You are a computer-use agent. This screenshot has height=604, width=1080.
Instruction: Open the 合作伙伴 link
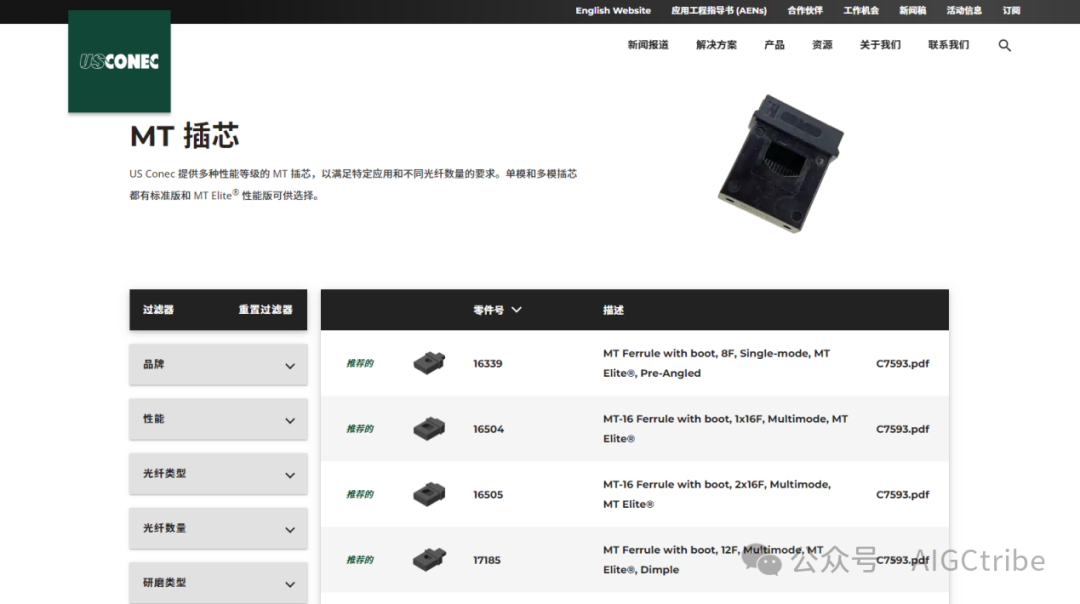(x=805, y=10)
